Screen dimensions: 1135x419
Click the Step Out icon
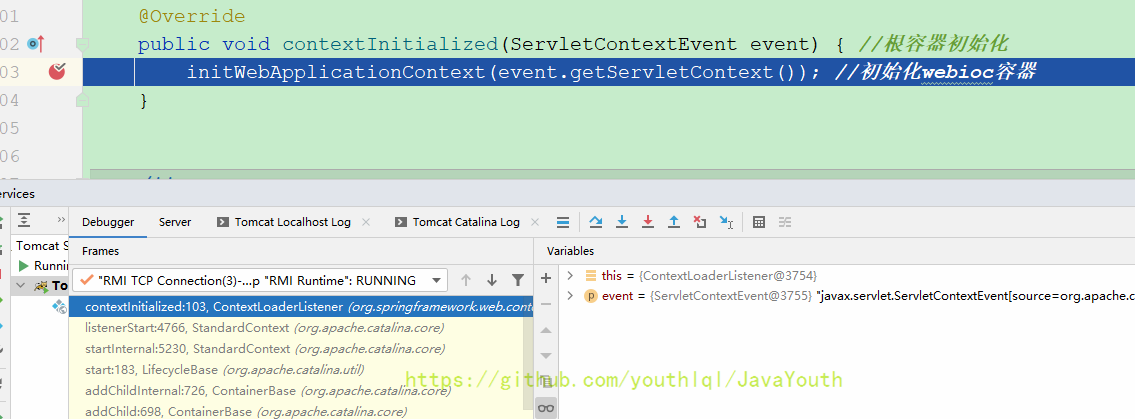[x=674, y=222]
